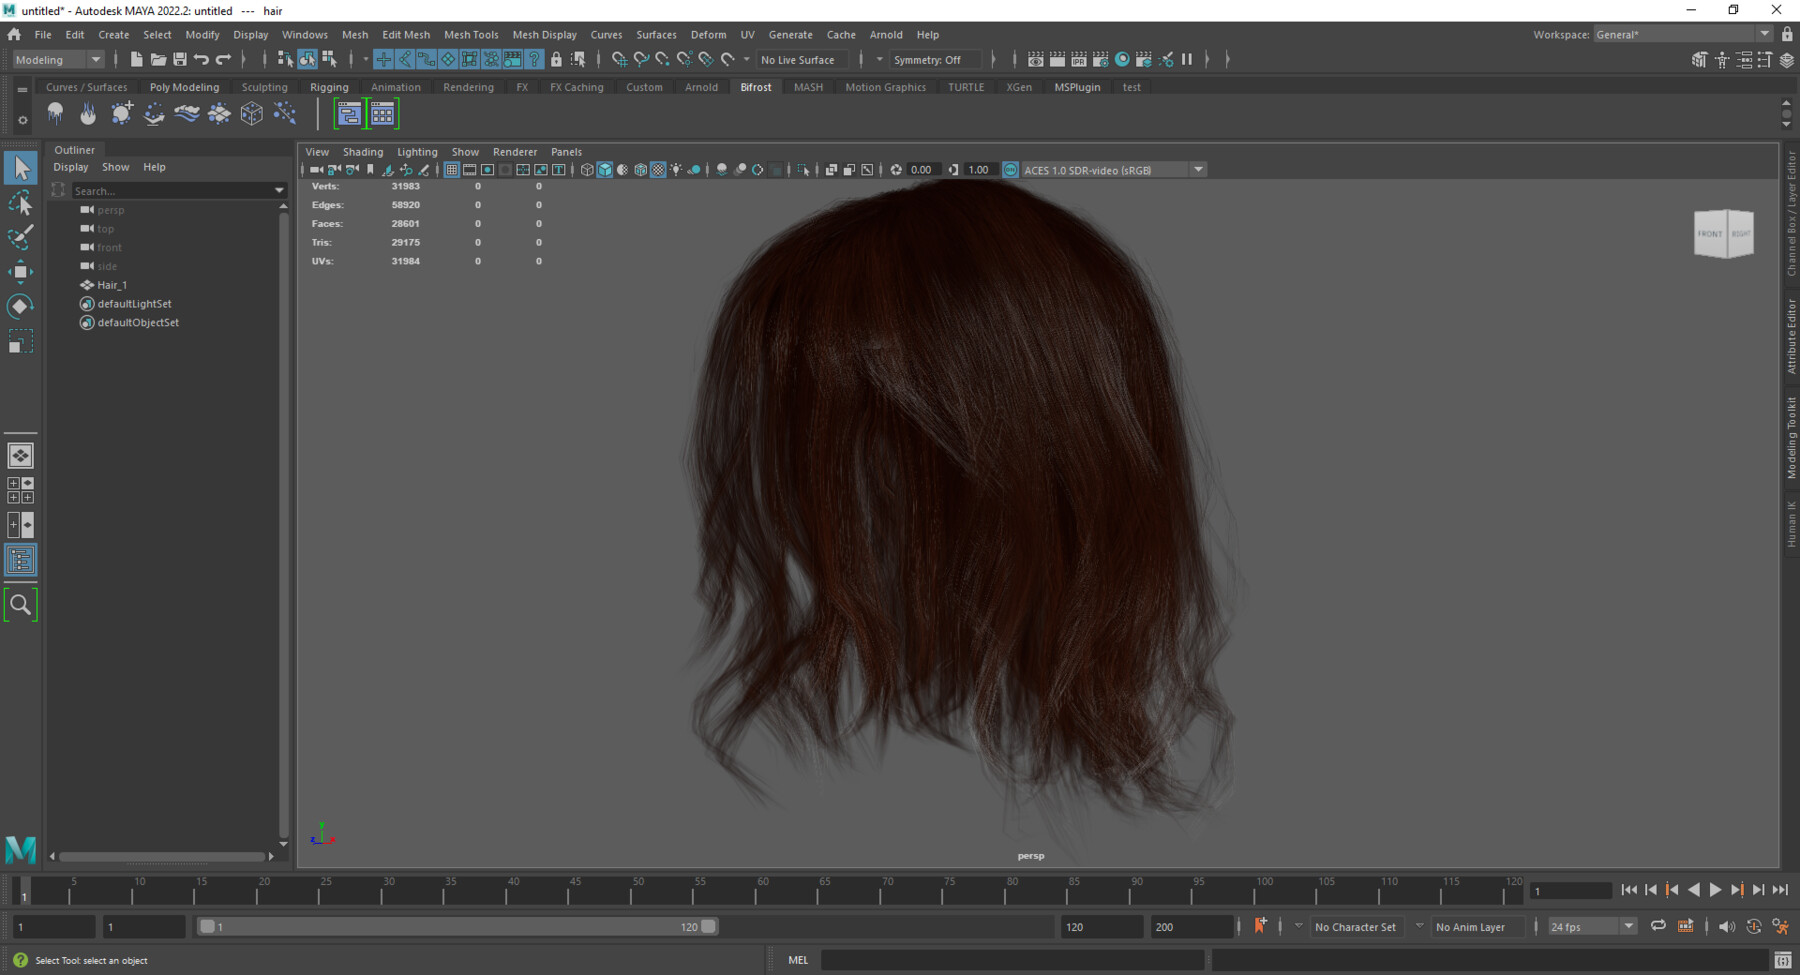Open the Modeling menu set dropdown
The width and height of the screenshot is (1800, 975).
tap(58, 60)
